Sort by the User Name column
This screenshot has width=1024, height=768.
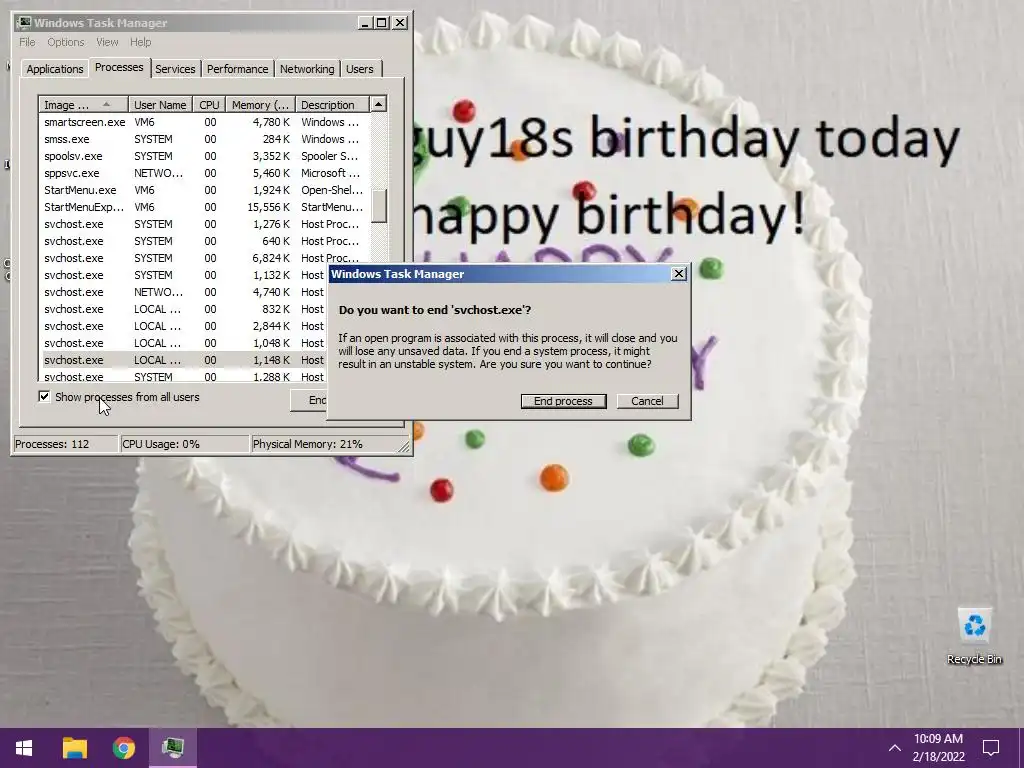tap(160, 104)
